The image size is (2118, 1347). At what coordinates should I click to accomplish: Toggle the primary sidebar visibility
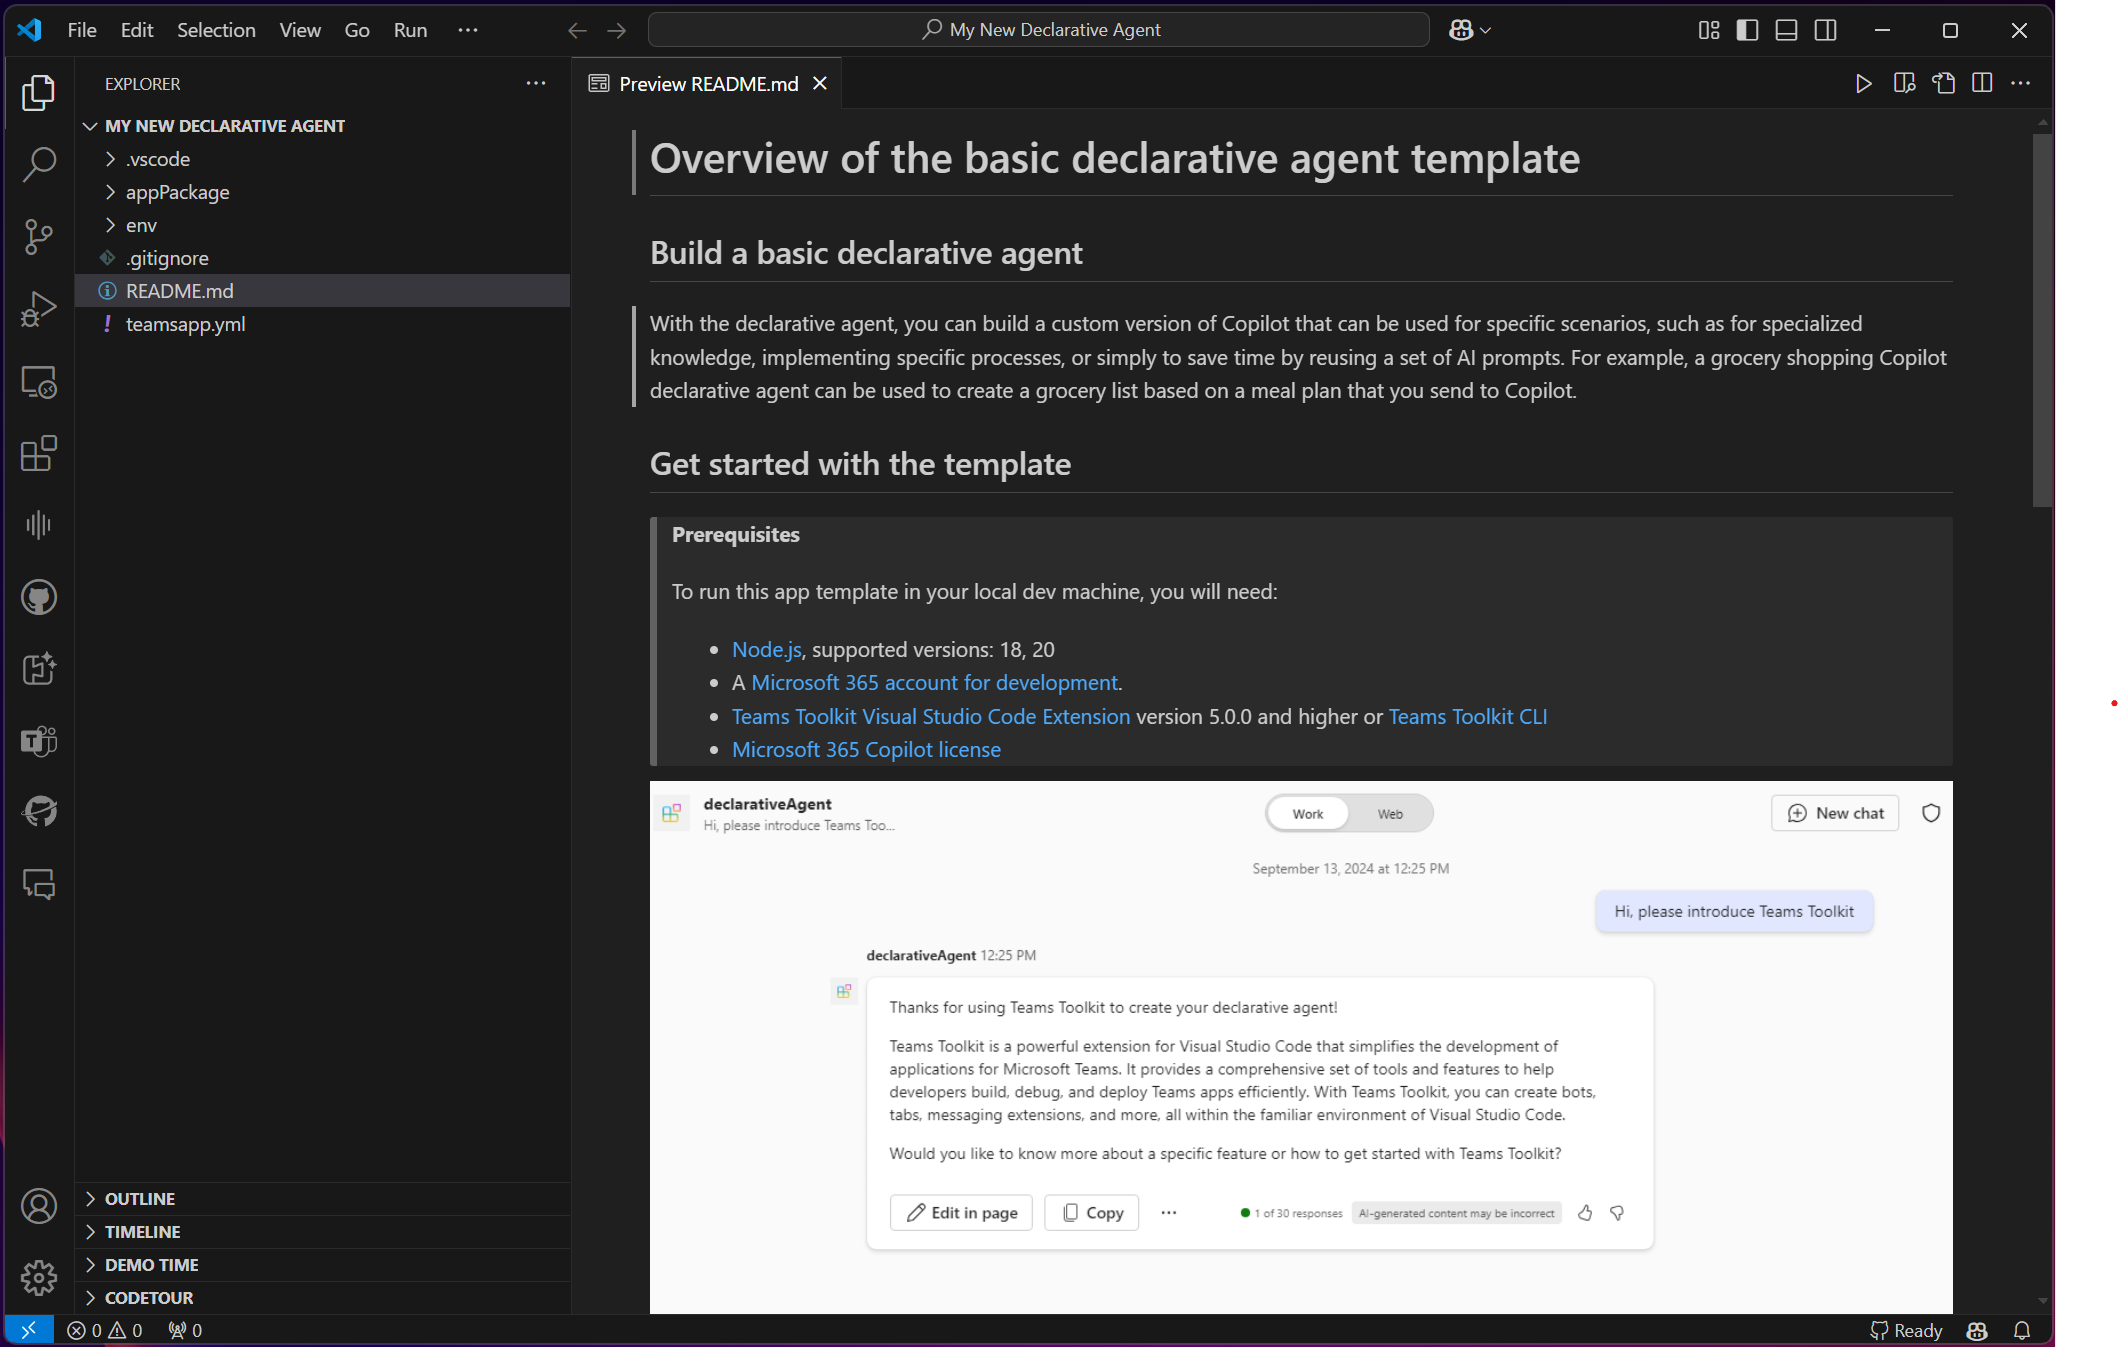click(x=1746, y=30)
